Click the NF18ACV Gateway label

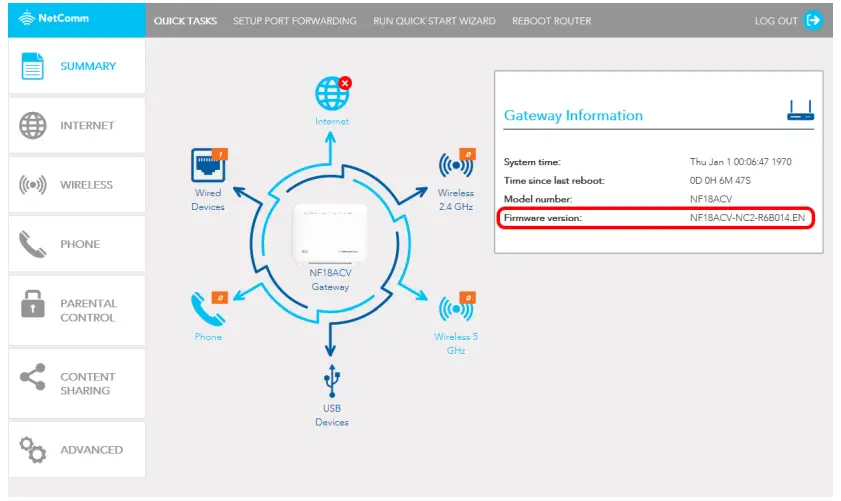coord(330,279)
